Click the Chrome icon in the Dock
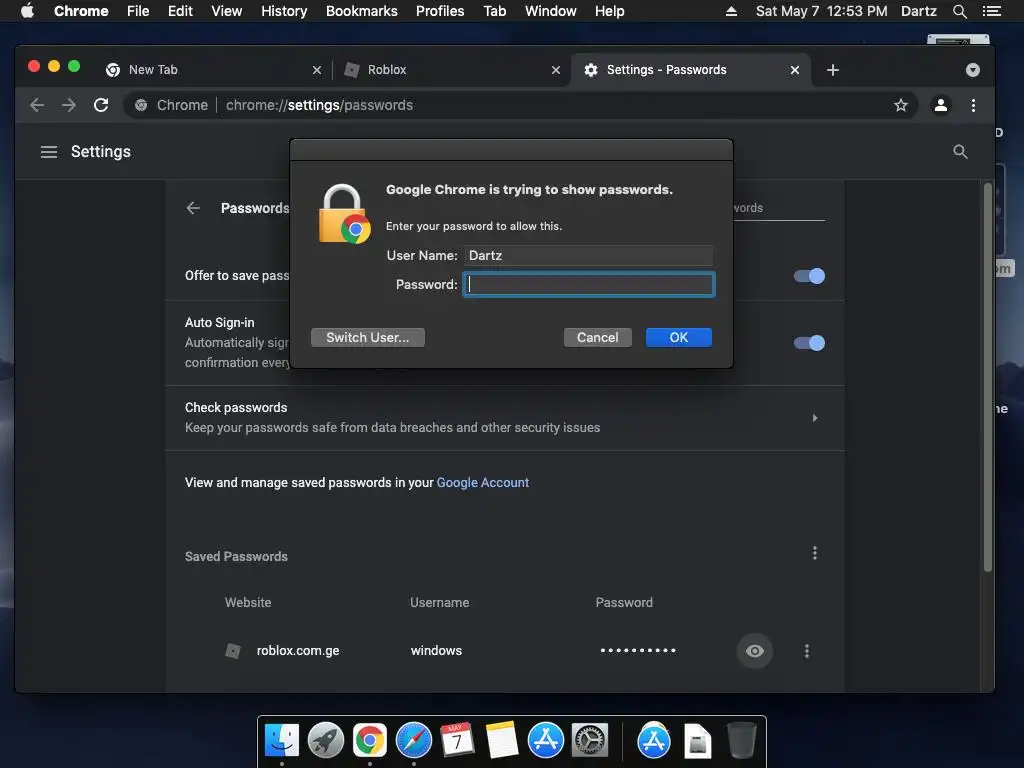This screenshot has width=1024, height=768. (x=370, y=741)
